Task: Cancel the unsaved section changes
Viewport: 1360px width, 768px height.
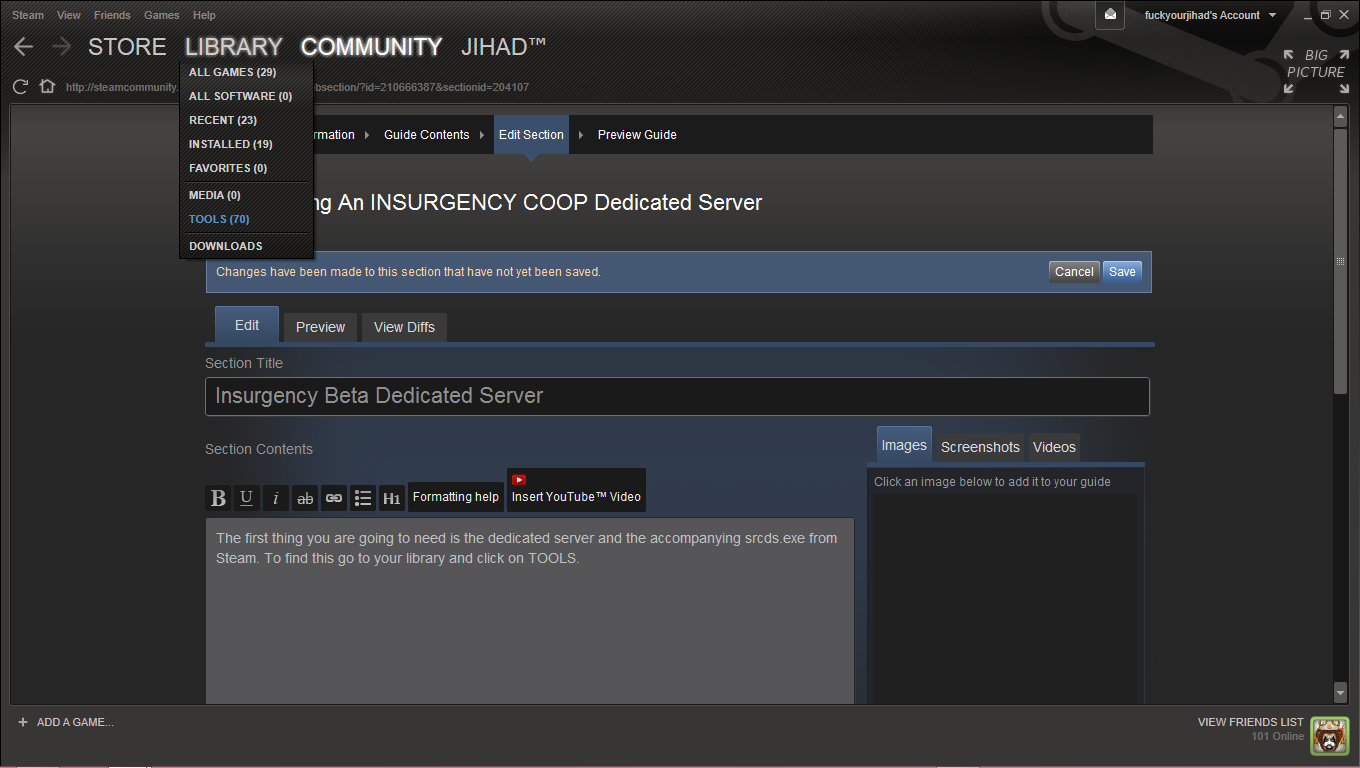Action: [1074, 272]
